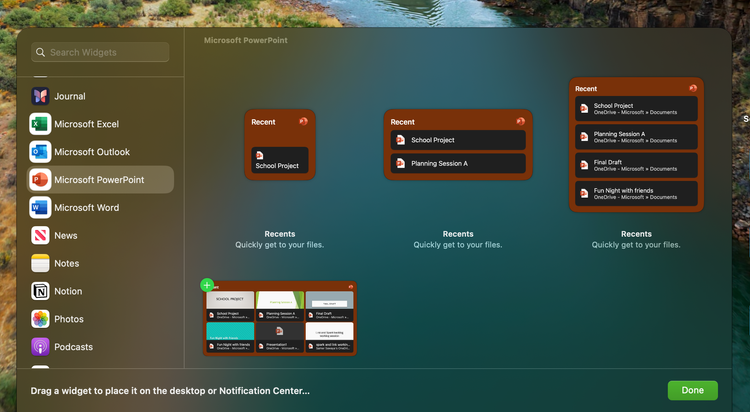Select the School Project tile in the single-file widget
750x412 pixels.
pyautogui.click(x=280, y=160)
